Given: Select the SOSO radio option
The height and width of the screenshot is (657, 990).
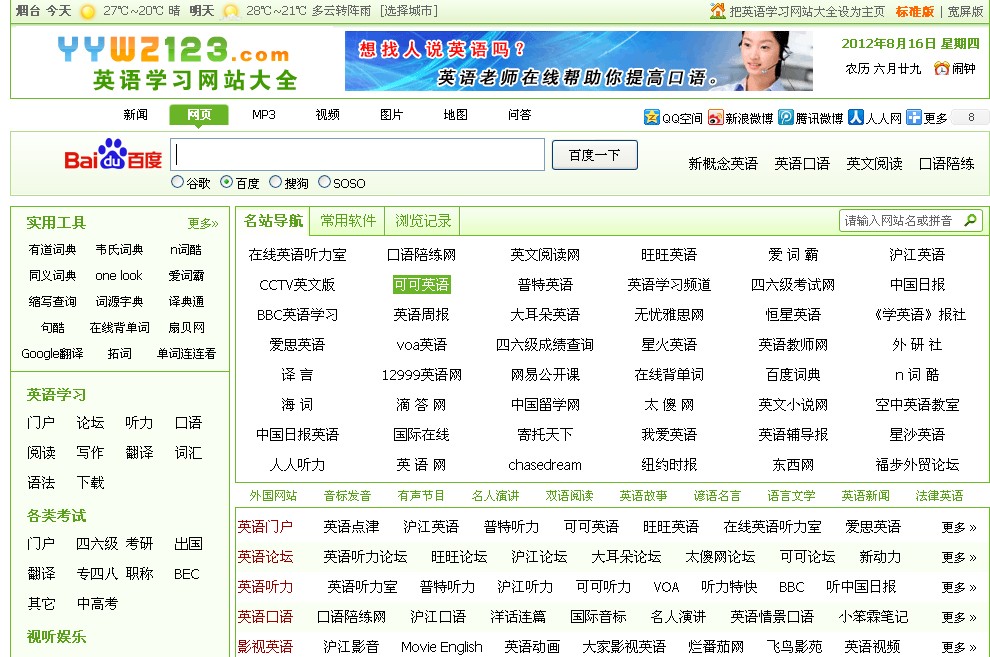Looking at the screenshot, I should 323,182.
